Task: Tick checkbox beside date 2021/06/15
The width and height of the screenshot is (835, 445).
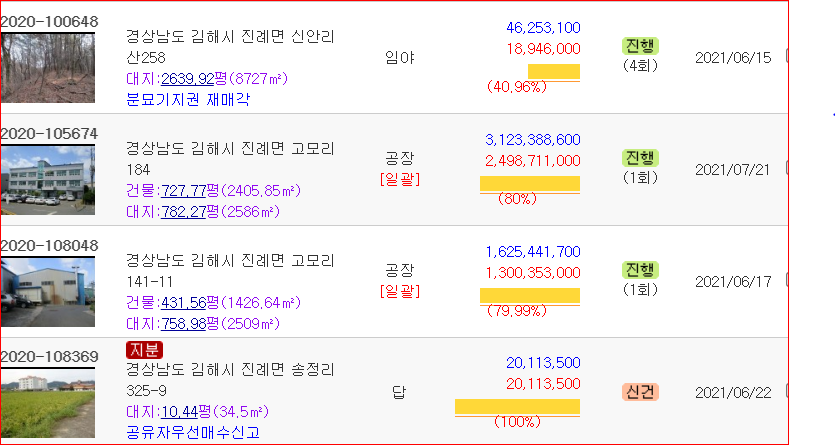Action: 787,56
